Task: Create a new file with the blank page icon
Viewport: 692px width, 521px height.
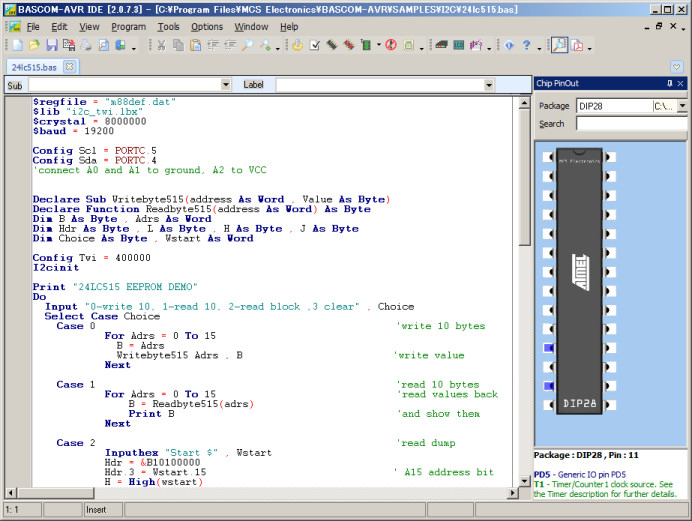Action: point(18,45)
